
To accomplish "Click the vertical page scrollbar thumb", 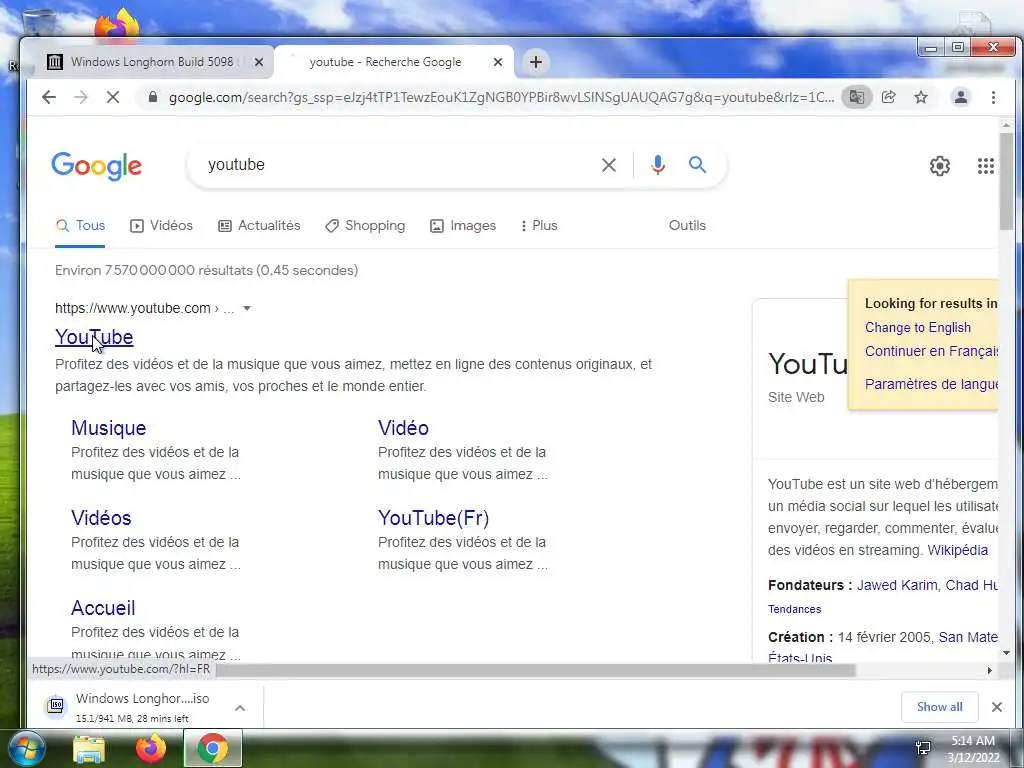I will [x=1006, y=181].
